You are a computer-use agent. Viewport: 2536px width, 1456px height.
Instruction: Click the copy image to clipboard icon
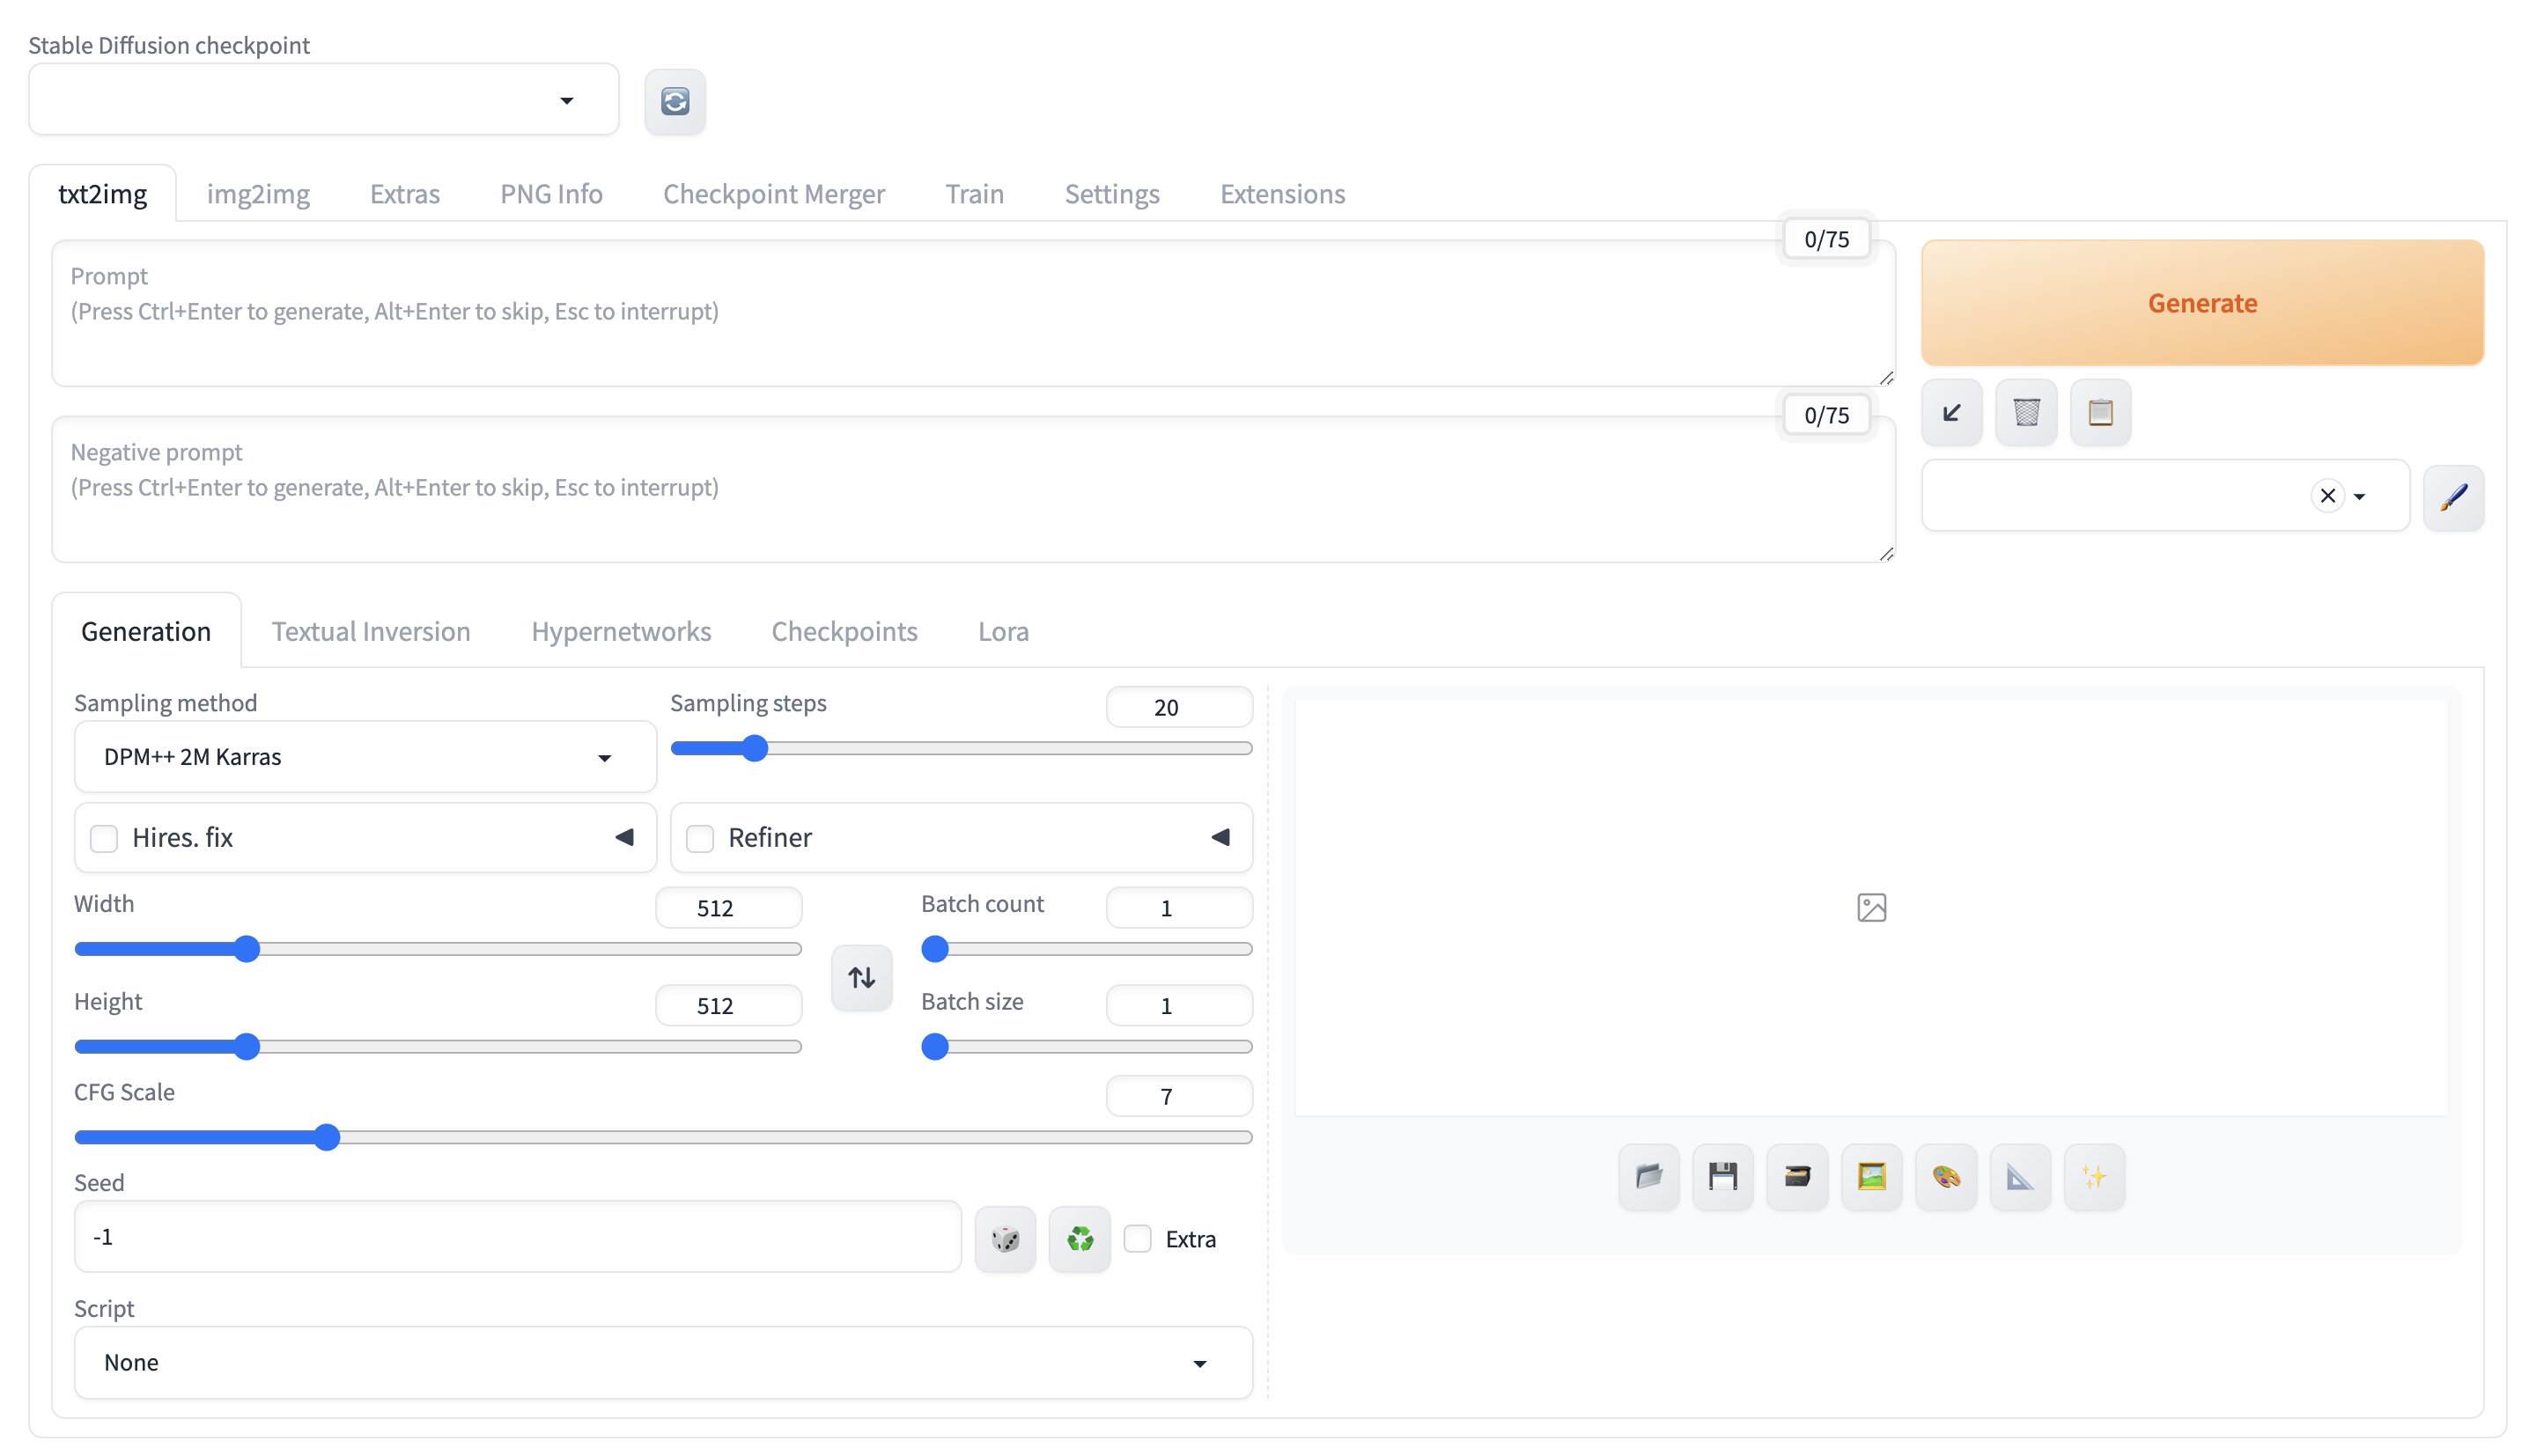tap(2099, 413)
